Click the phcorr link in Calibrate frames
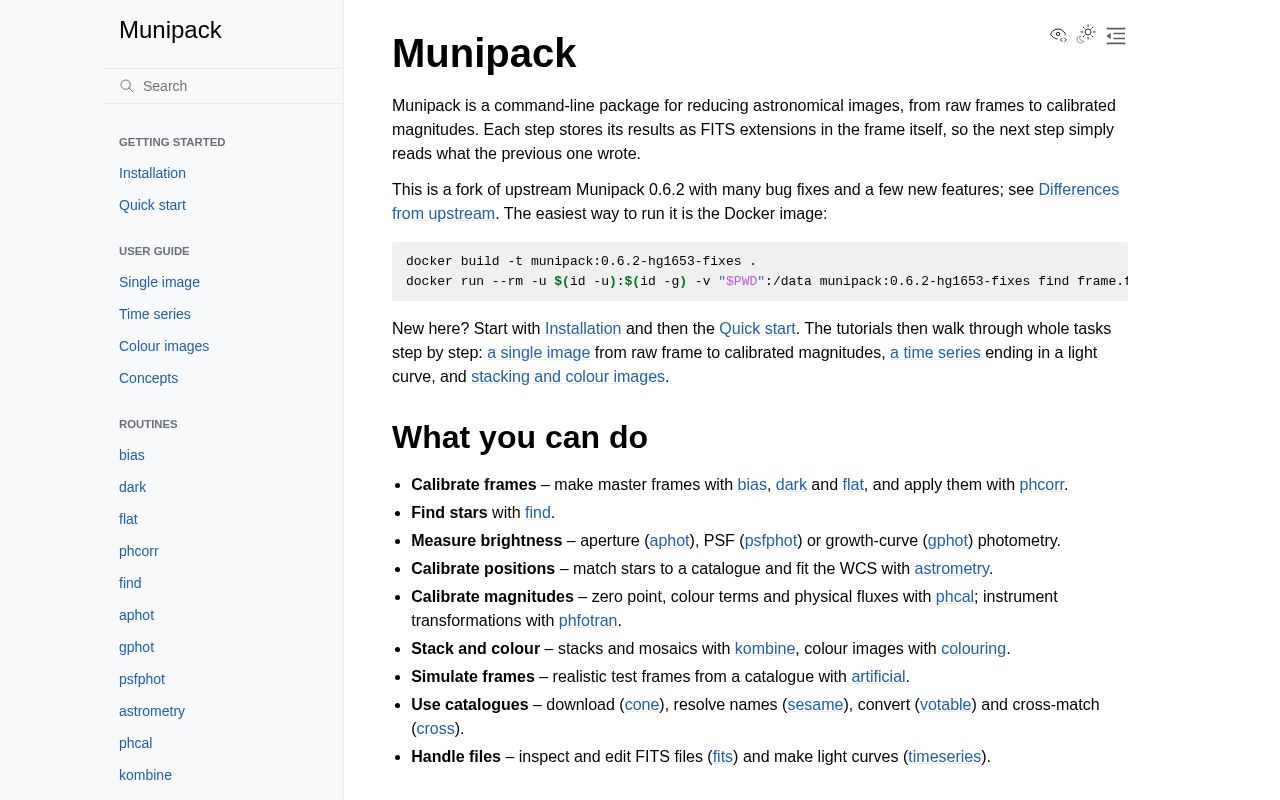Image resolution: width=1280 pixels, height=800 pixels. point(1042,485)
